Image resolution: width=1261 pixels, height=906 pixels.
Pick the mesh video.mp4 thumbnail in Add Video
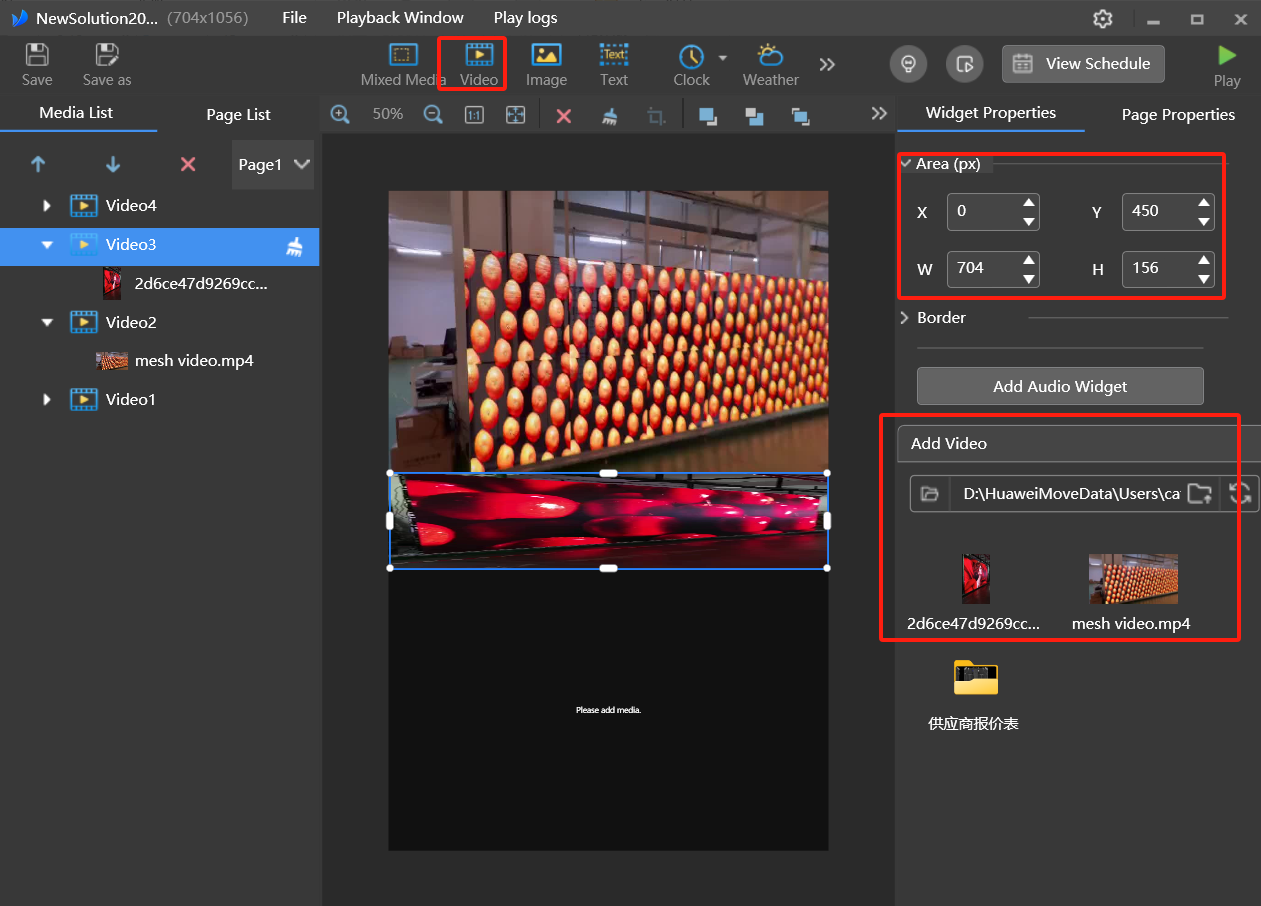pos(1133,579)
